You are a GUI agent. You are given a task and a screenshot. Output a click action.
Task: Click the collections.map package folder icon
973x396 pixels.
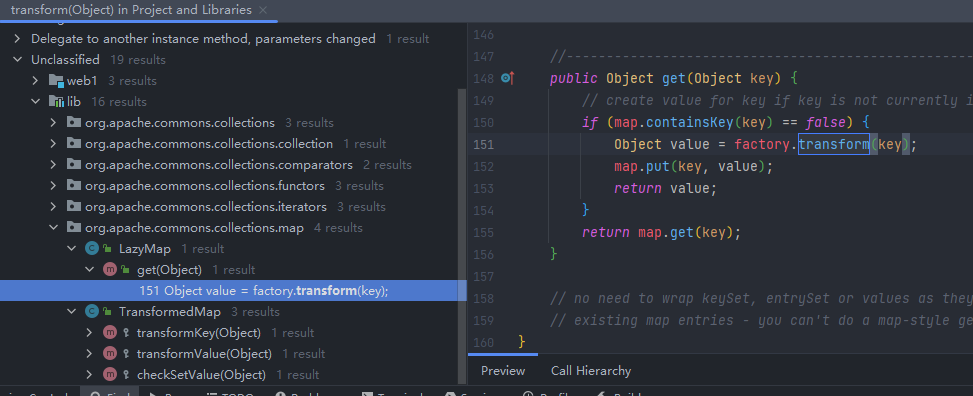coord(74,228)
